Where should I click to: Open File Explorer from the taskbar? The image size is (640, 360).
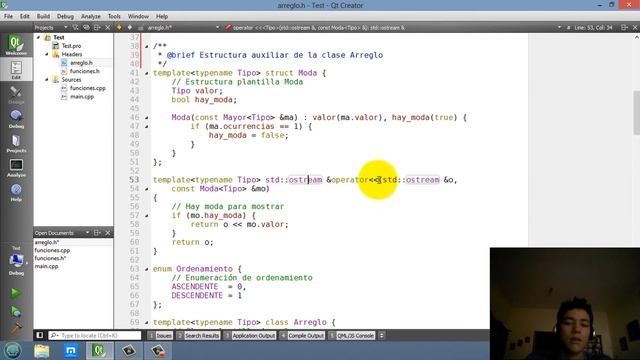point(42,351)
